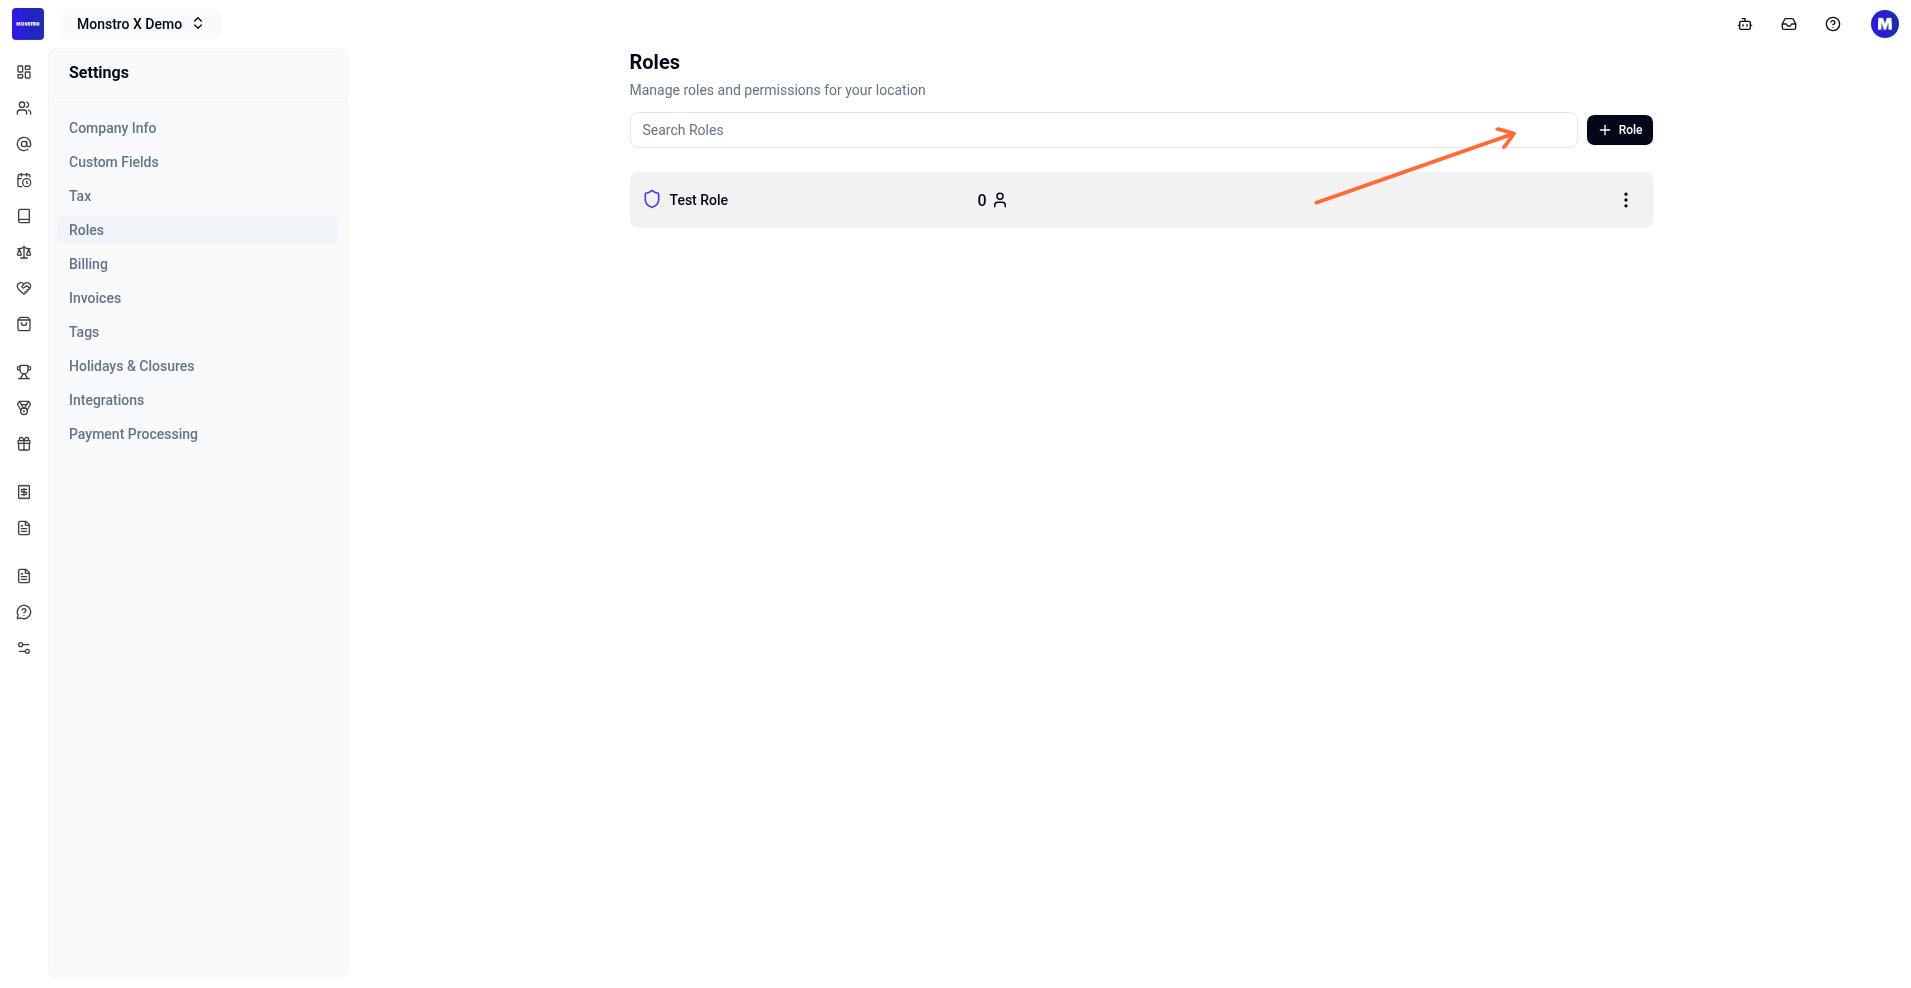Click the medal icon in sidebar

click(24, 408)
